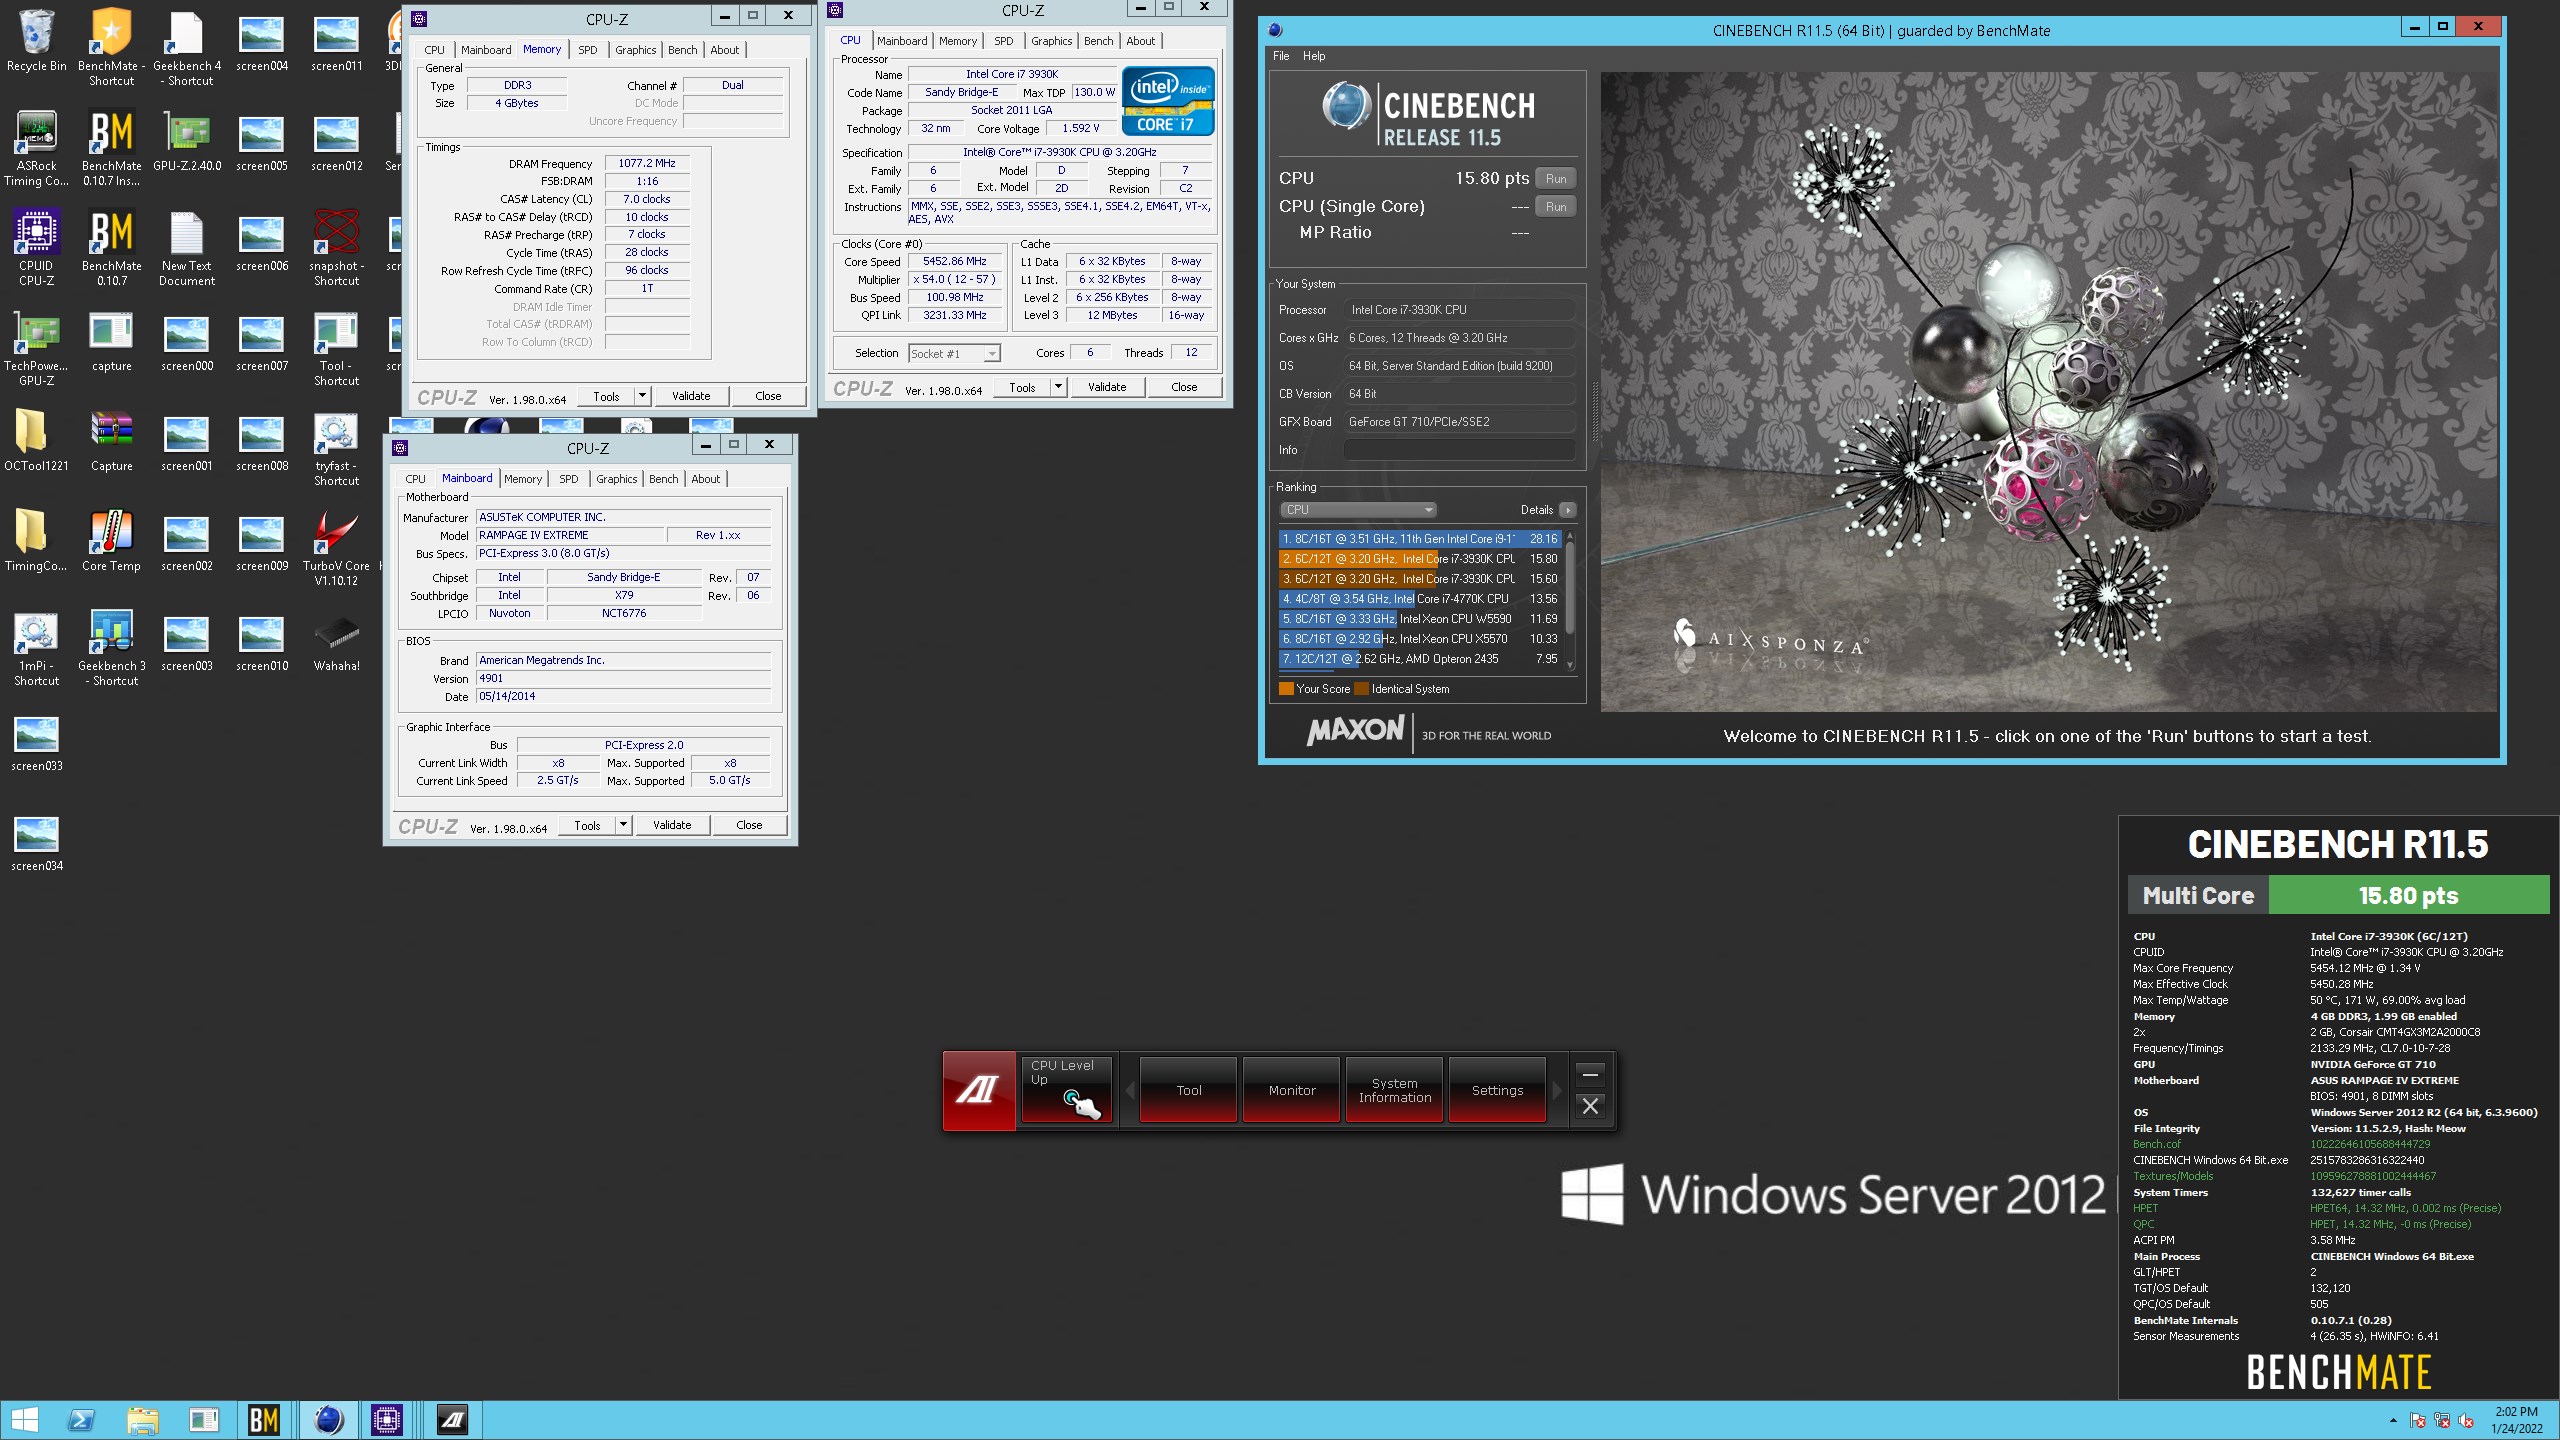Switch to the SPD tab in the CPU-Z Memory window

click(x=588, y=50)
